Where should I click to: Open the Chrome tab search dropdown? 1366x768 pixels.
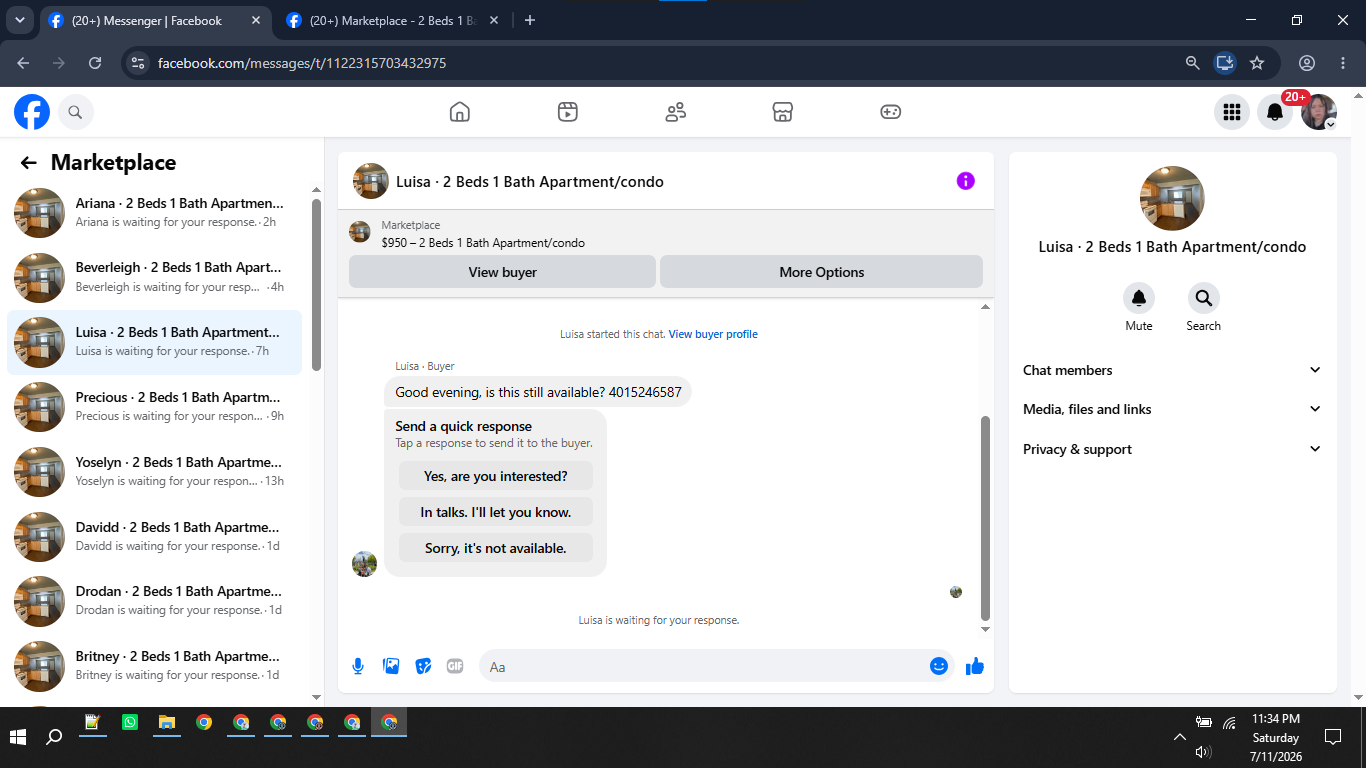point(19,20)
